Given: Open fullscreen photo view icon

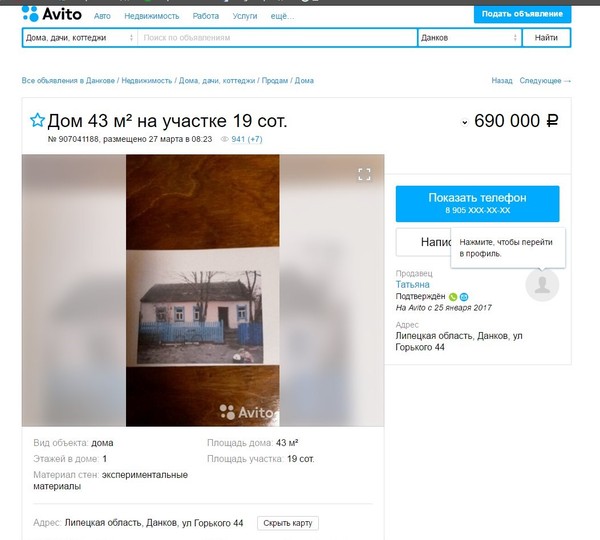Looking at the screenshot, I should pos(364,175).
